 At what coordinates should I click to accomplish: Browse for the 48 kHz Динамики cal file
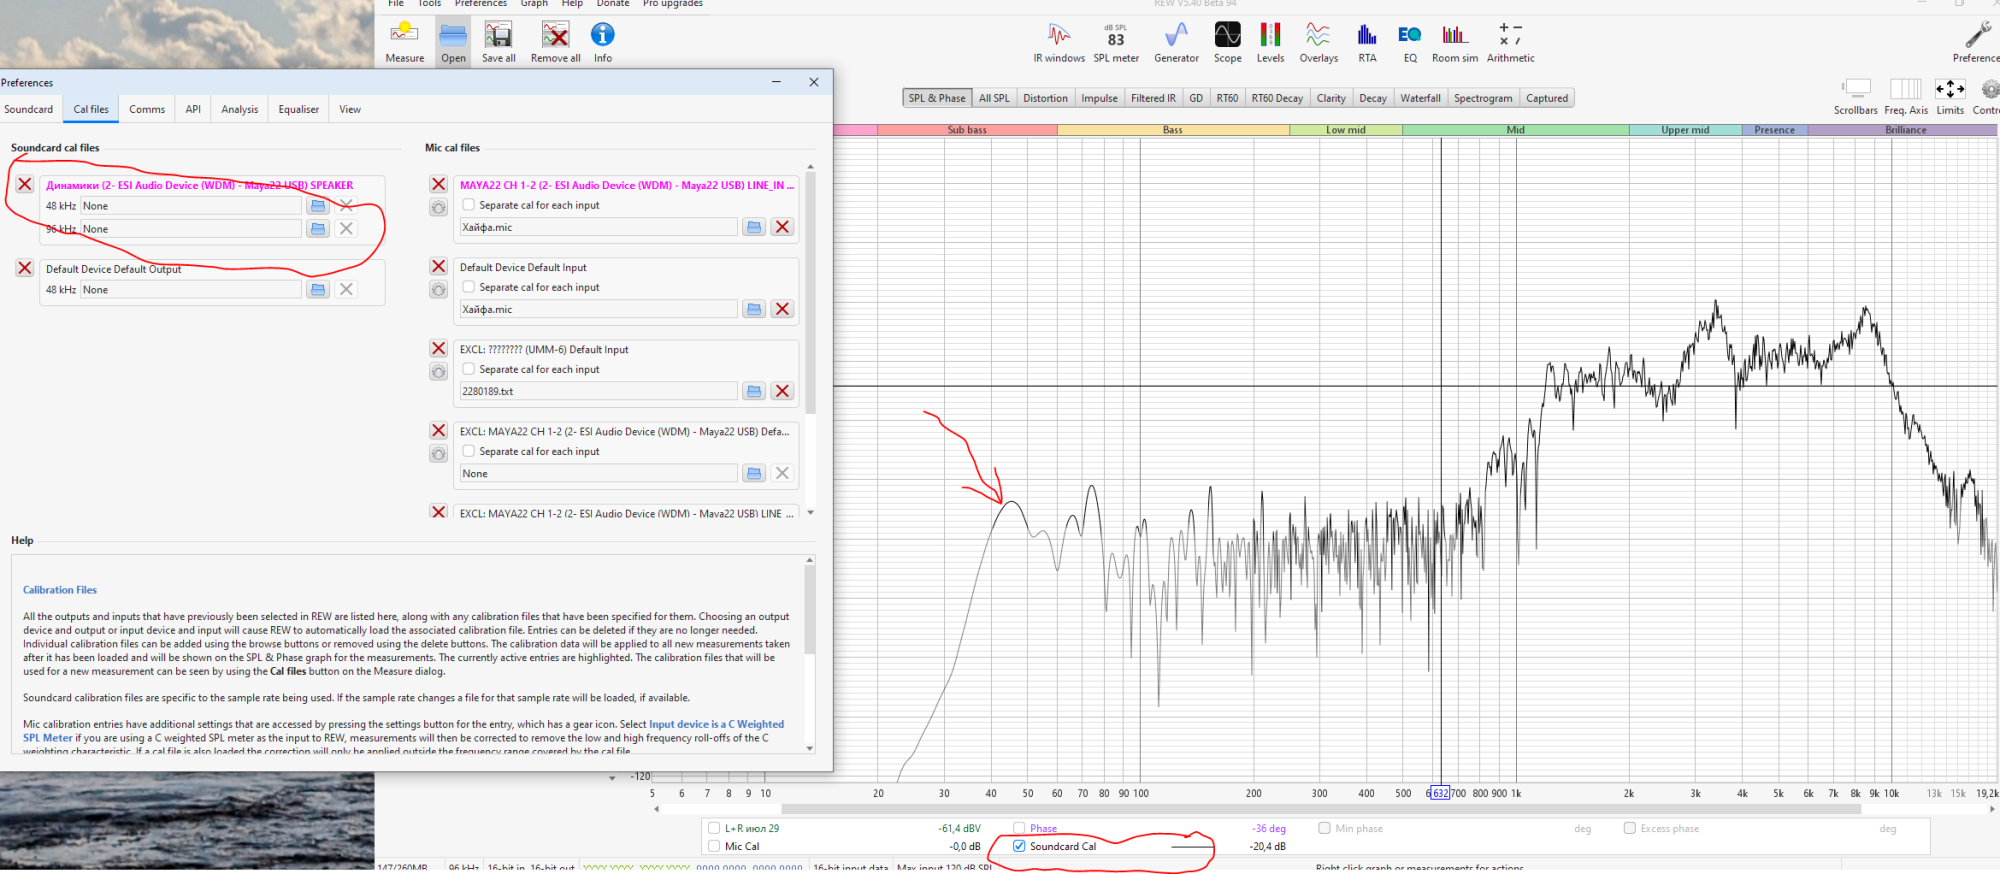pos(318,206)
